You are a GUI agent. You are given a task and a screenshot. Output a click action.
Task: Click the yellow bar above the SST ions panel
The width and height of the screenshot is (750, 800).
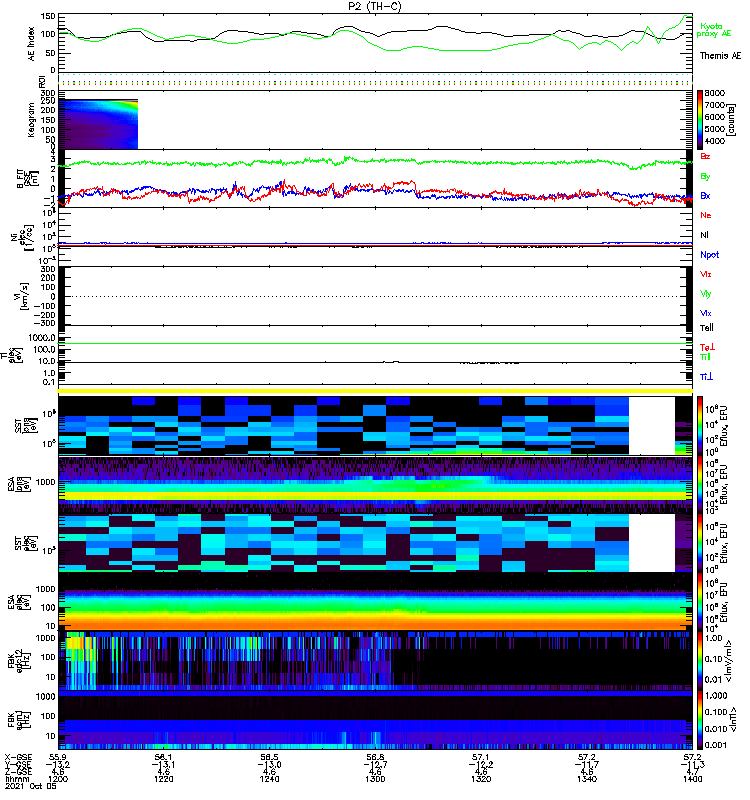(x=375, y=391)
